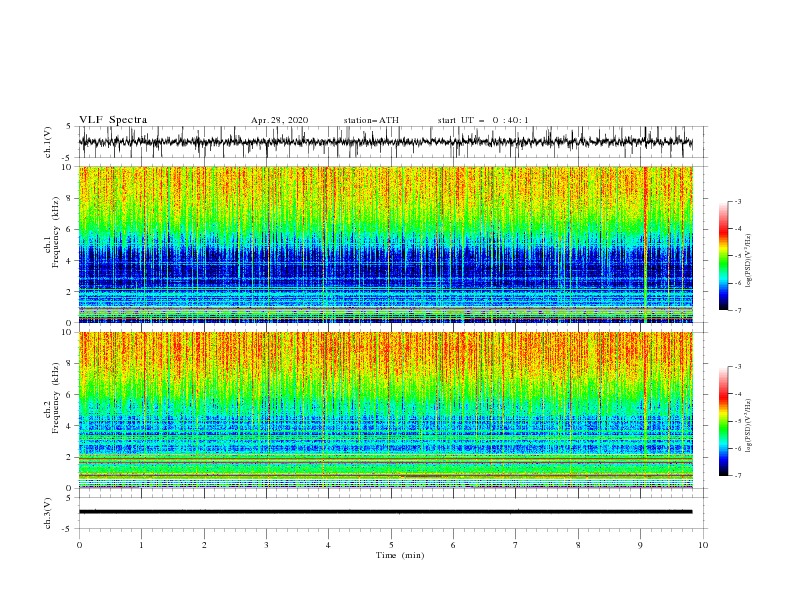
Task: Click the ch.2 frequency axis "10" tick
Action: coord(67,332)
